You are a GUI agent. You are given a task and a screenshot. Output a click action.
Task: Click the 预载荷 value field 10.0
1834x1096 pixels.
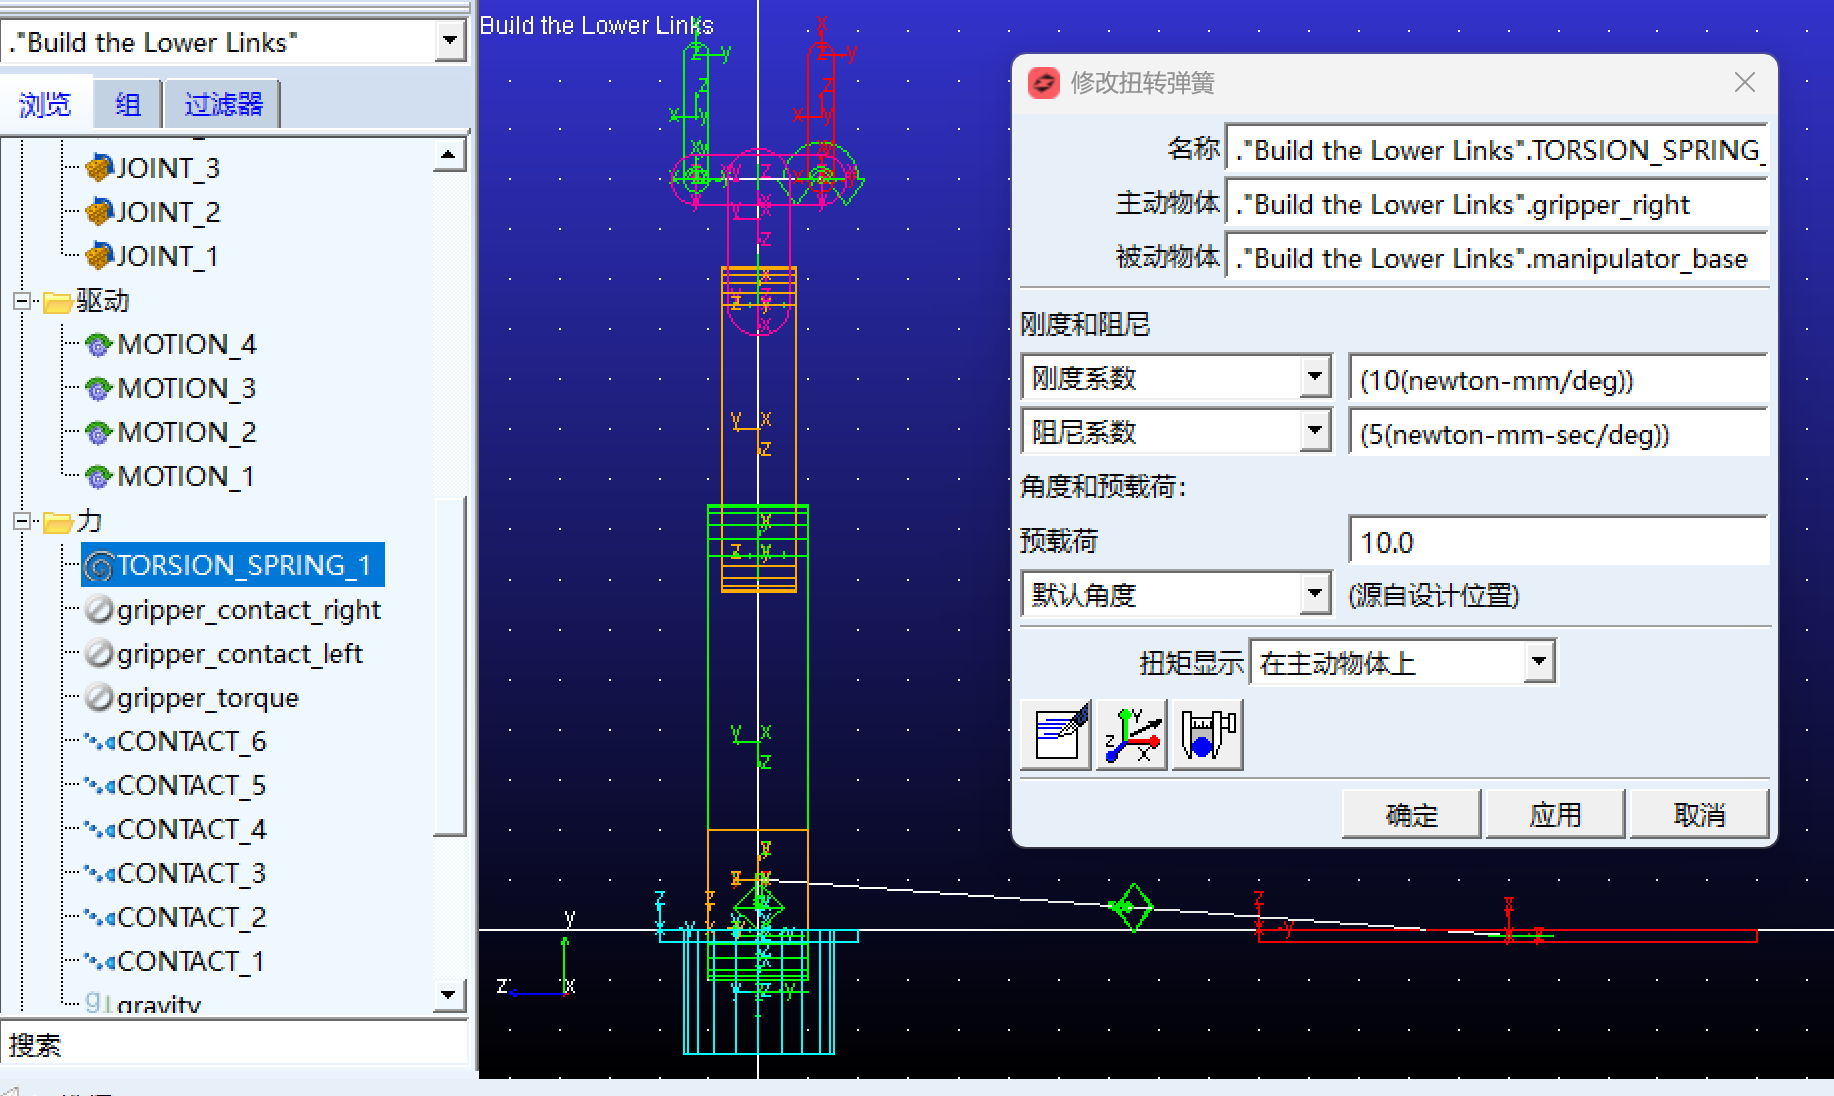tap(1559, 542)
